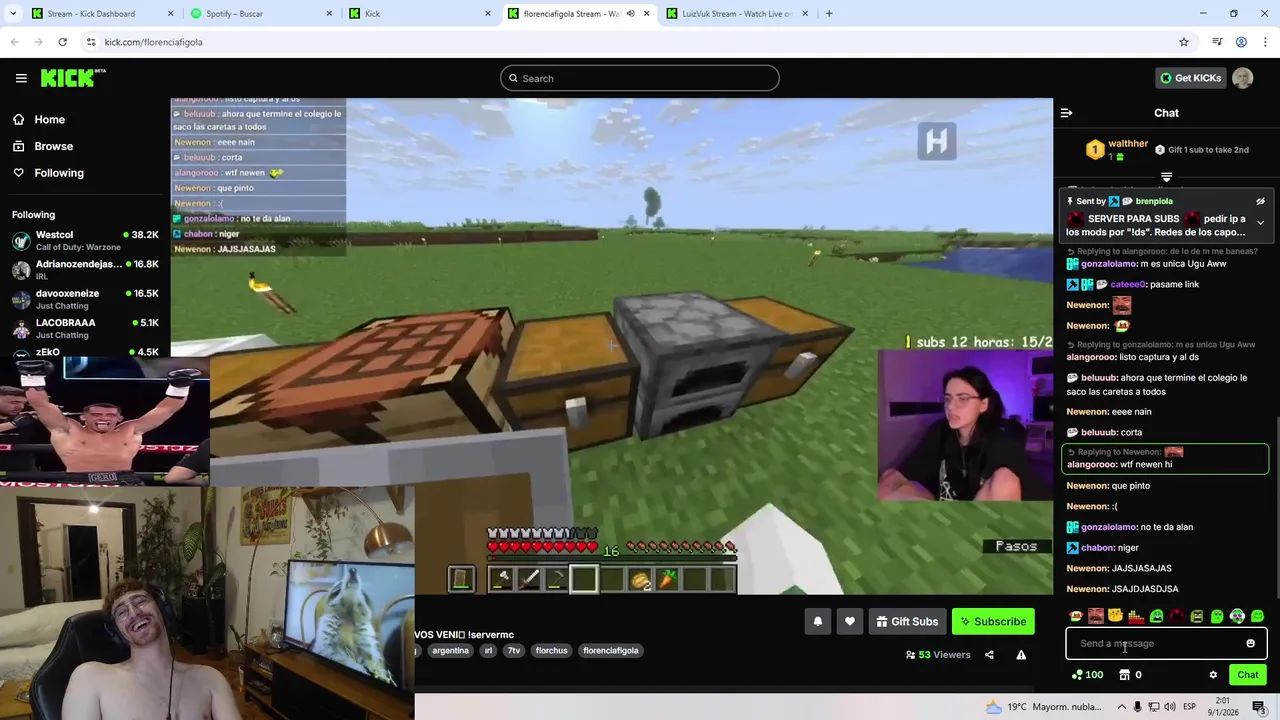Click the stream video player
1280x720 pixels.
point(612,346)
